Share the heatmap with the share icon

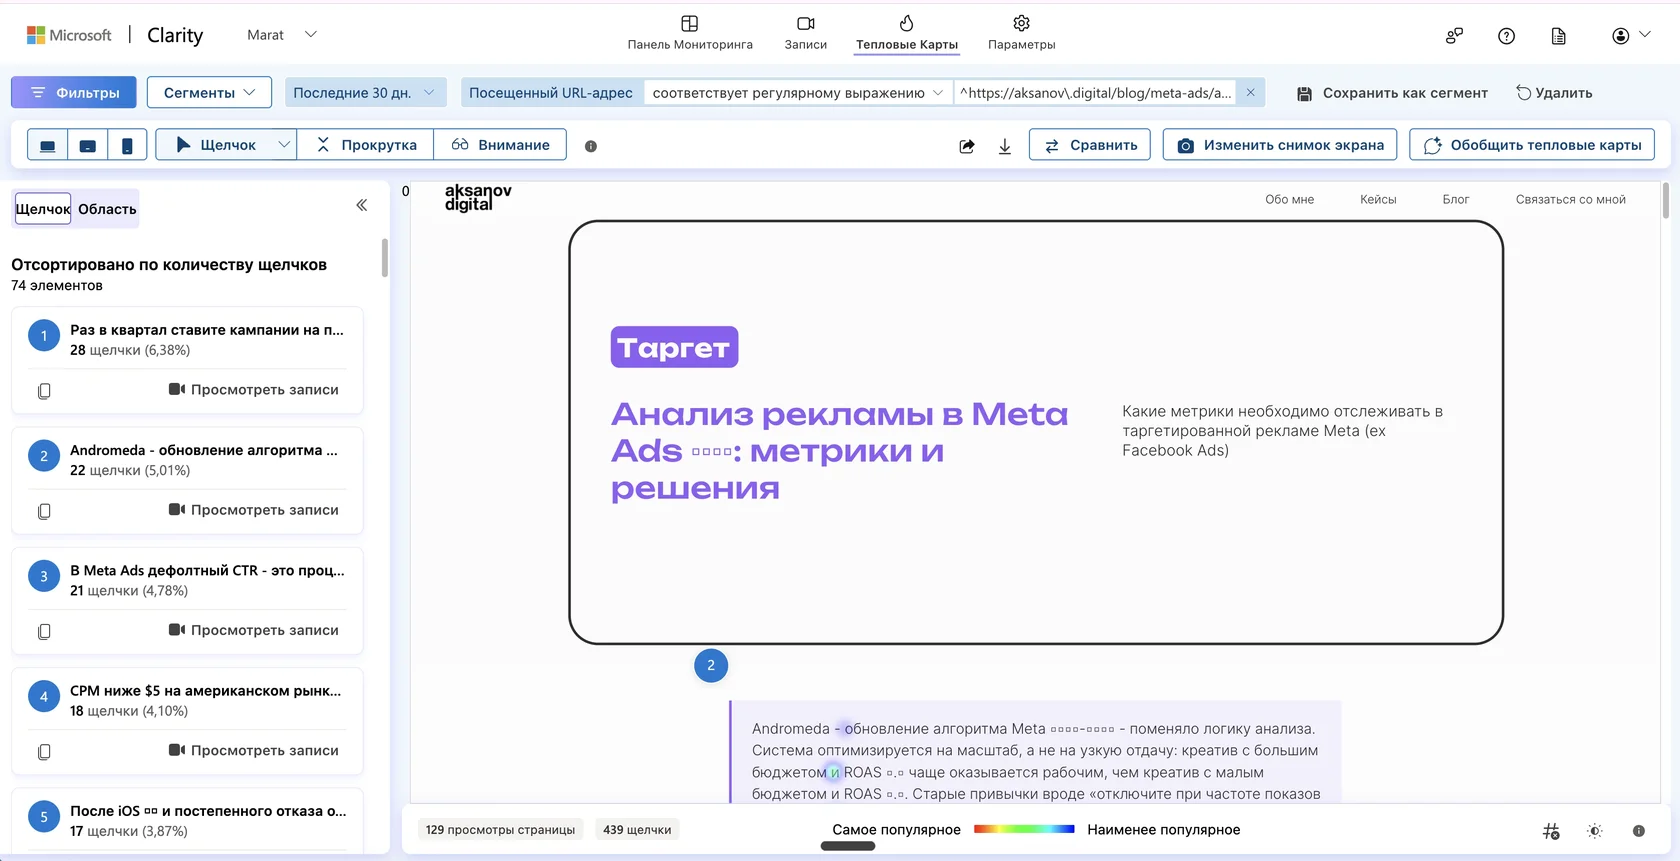tap(967, 146)
